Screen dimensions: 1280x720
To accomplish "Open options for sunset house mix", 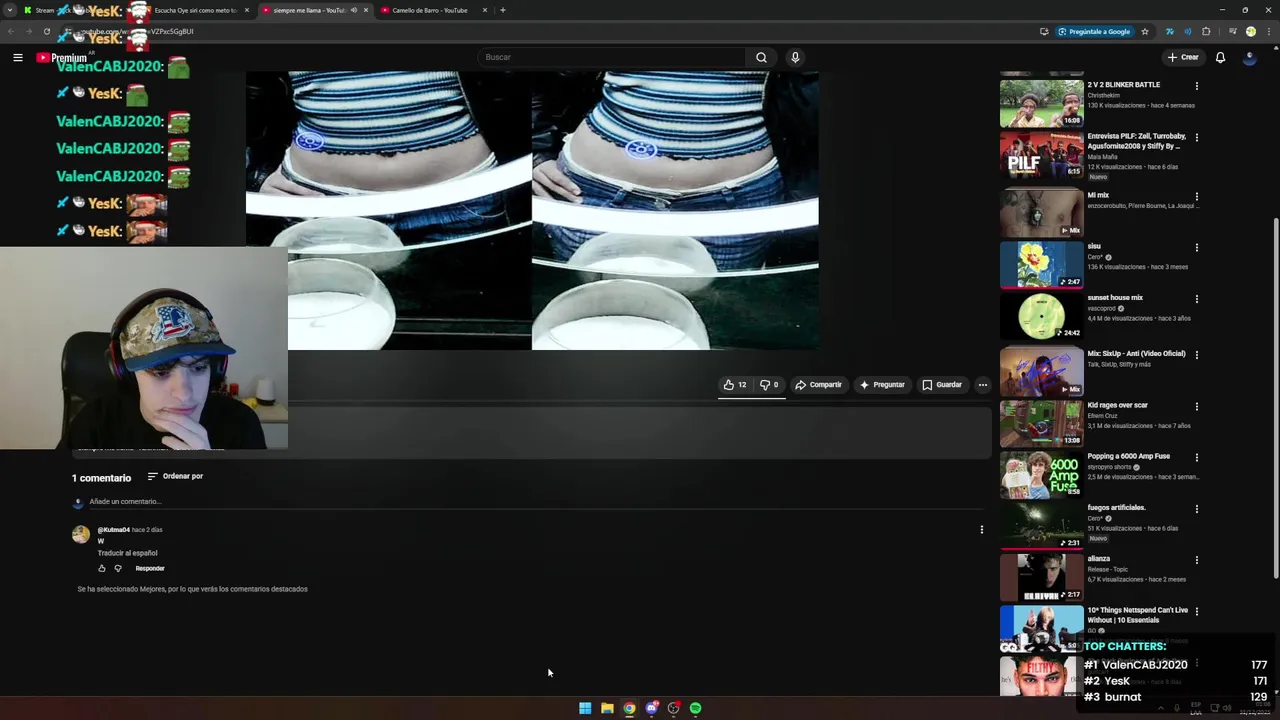I will point(1196,299).
